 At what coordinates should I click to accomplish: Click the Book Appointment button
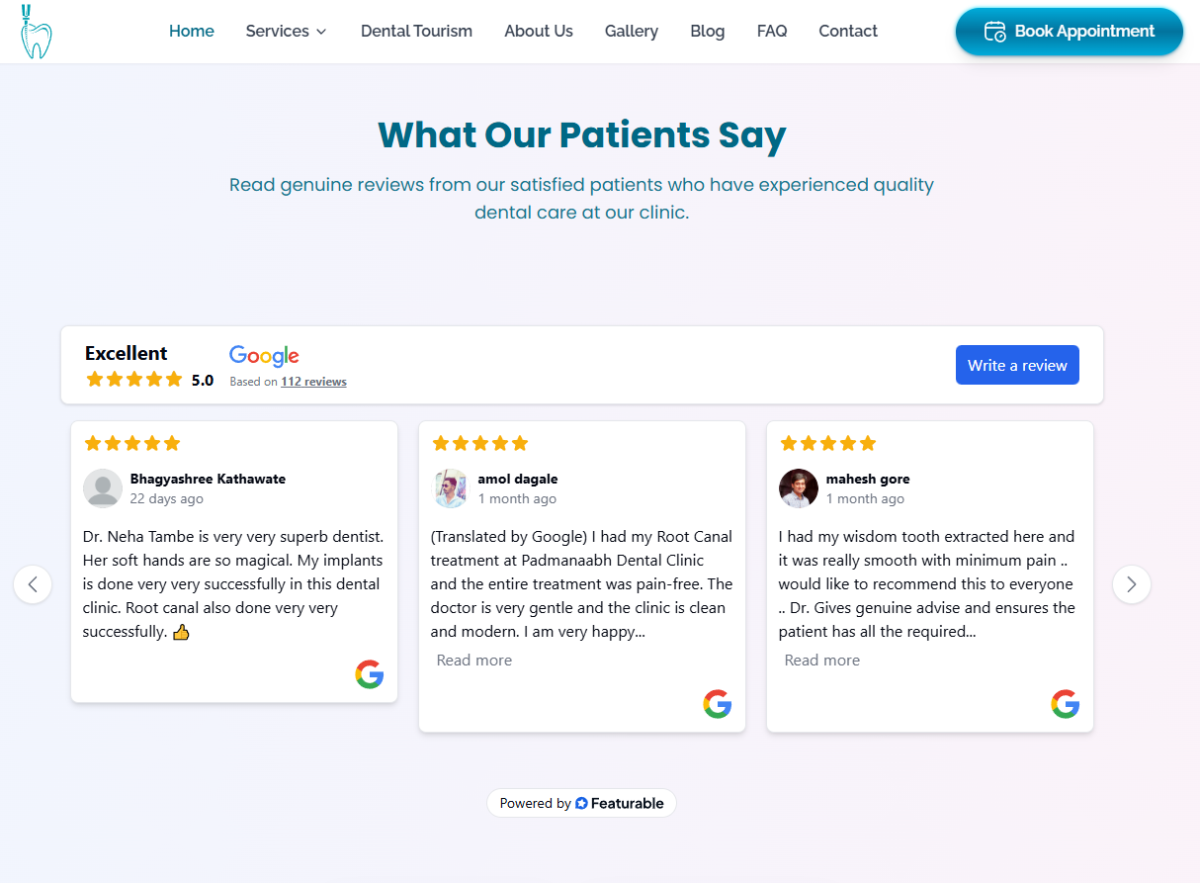coord(1069,32)
